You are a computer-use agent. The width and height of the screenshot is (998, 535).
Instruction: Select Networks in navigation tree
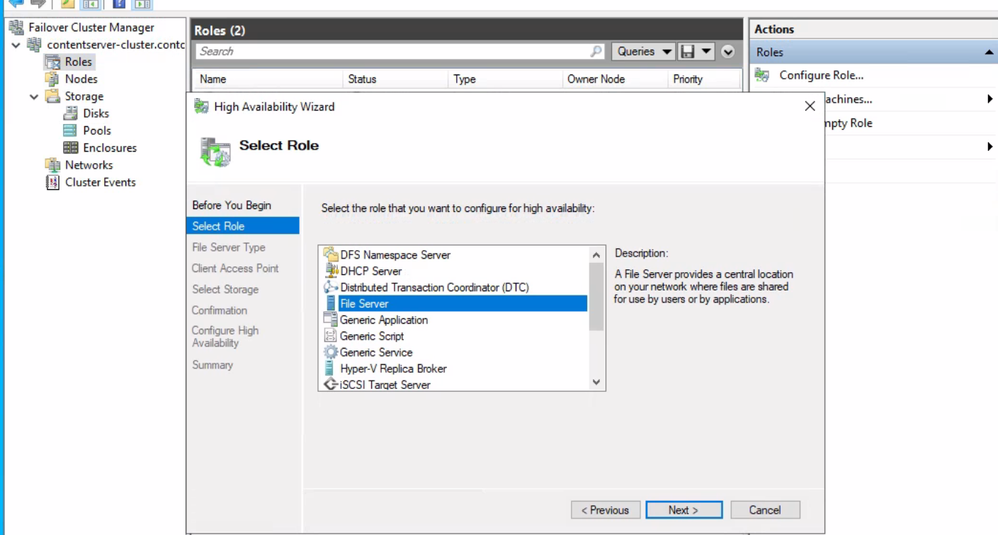[x=88, y=165]
